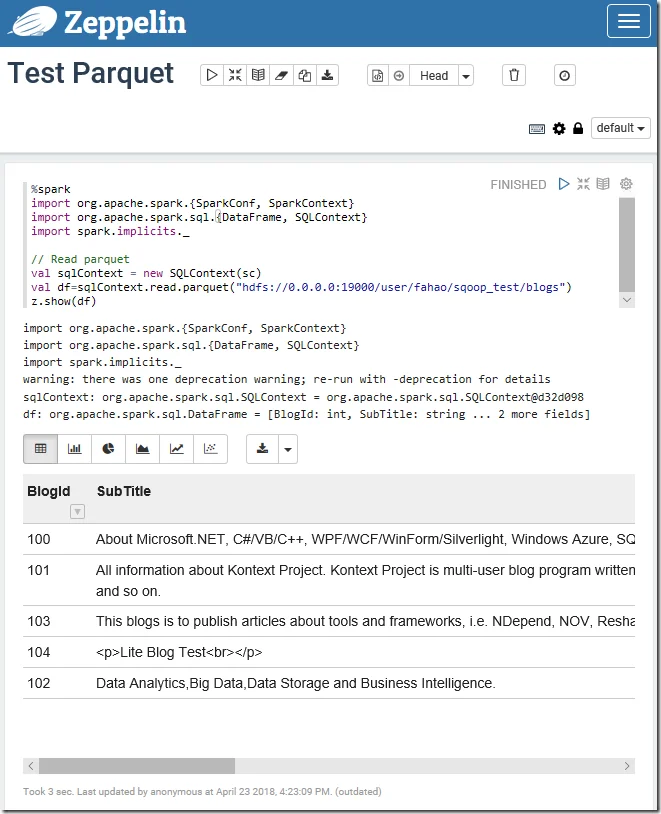Open the paragraph settings gear menu
The image size is (661, 814).
[624, 184]
